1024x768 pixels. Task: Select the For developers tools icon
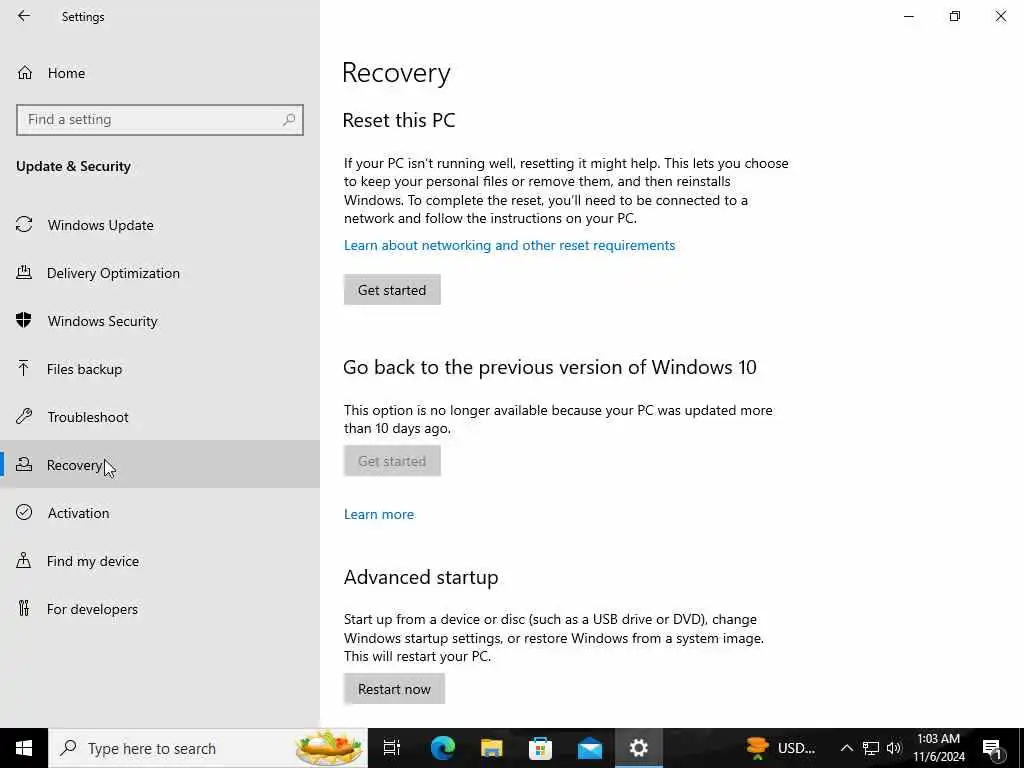[24, 609]
